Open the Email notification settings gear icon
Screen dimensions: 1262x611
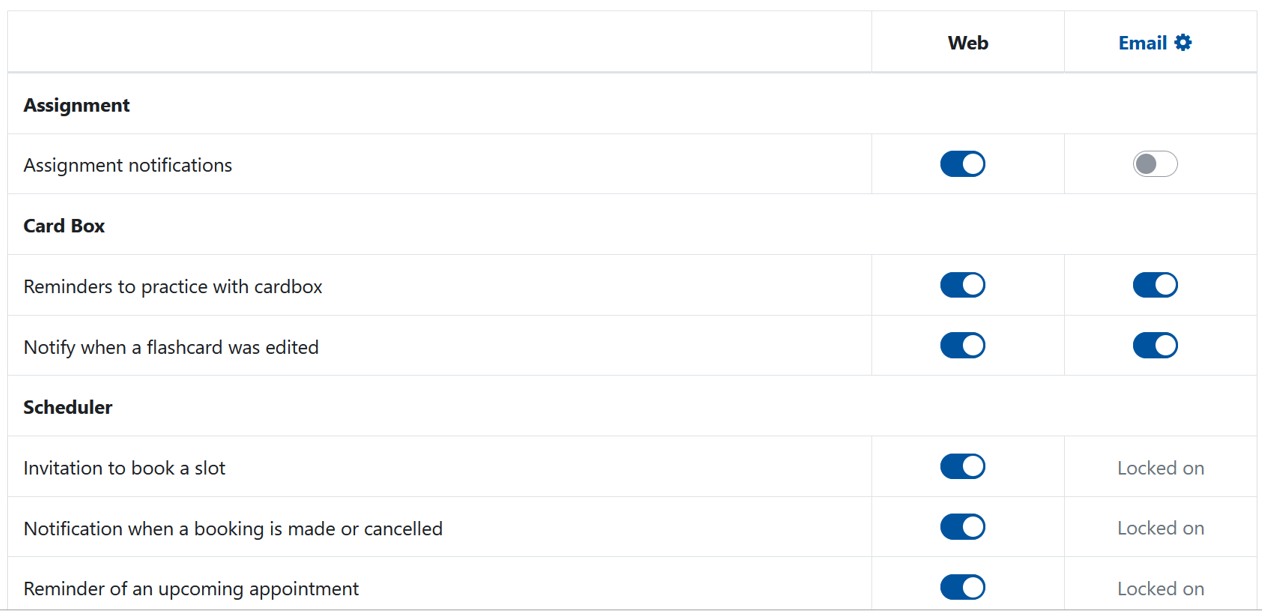(1183, 42)
